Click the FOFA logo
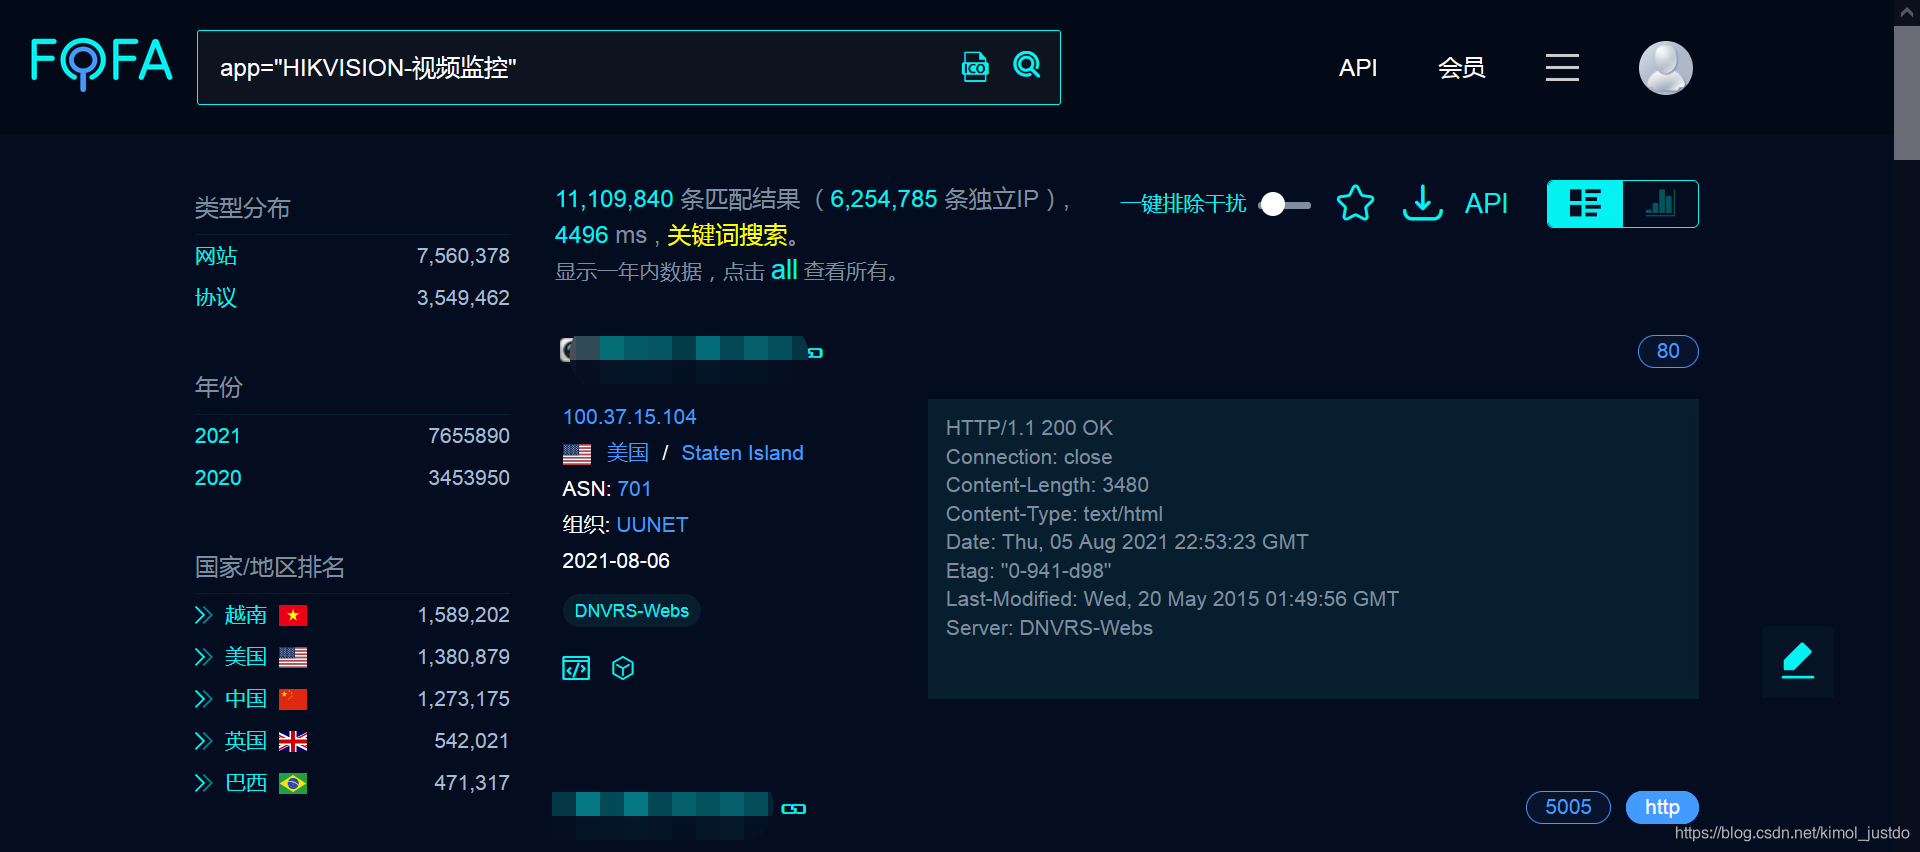The image size is (1920, 852). [x=101, y=63]
